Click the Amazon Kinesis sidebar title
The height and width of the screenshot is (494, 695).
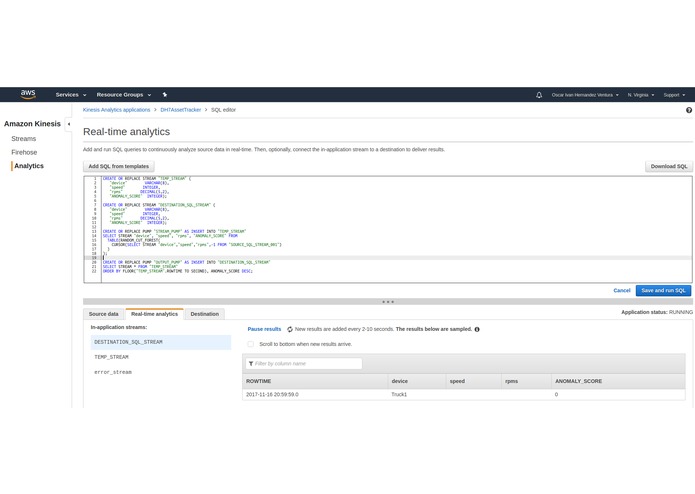[x=32, y=124]
